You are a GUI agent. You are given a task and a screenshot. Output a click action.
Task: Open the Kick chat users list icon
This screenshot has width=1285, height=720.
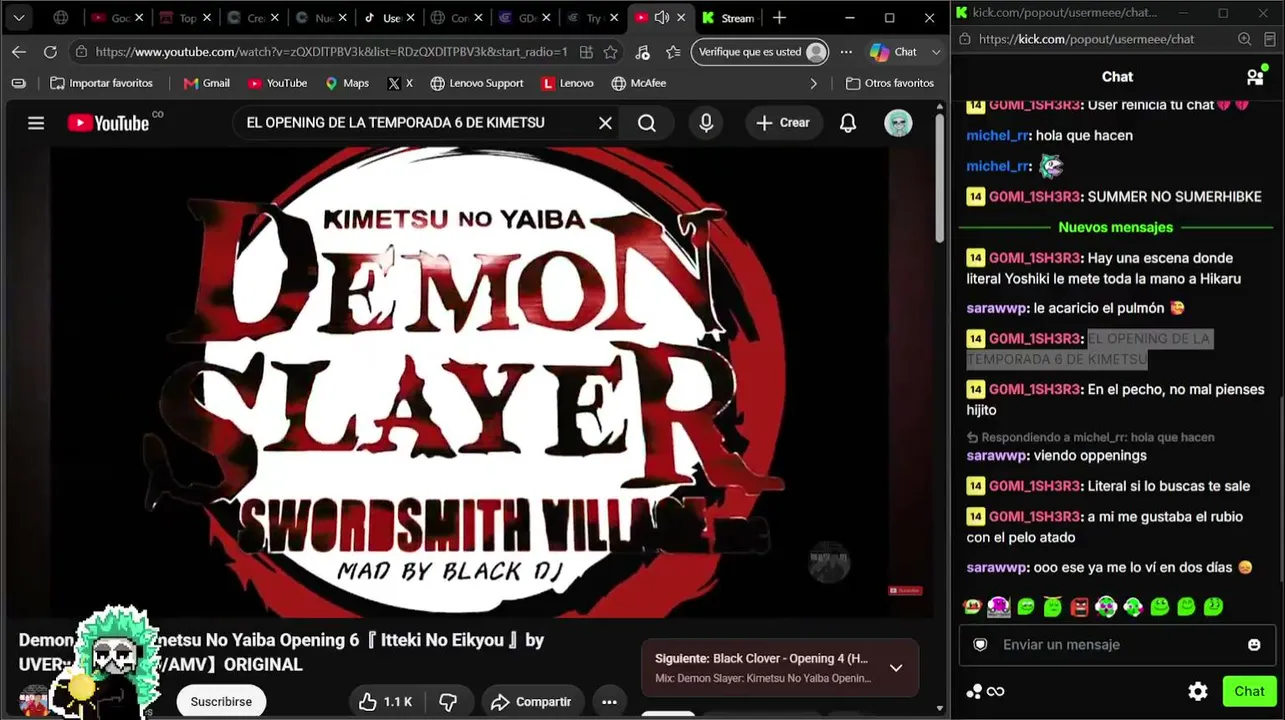1256,77
